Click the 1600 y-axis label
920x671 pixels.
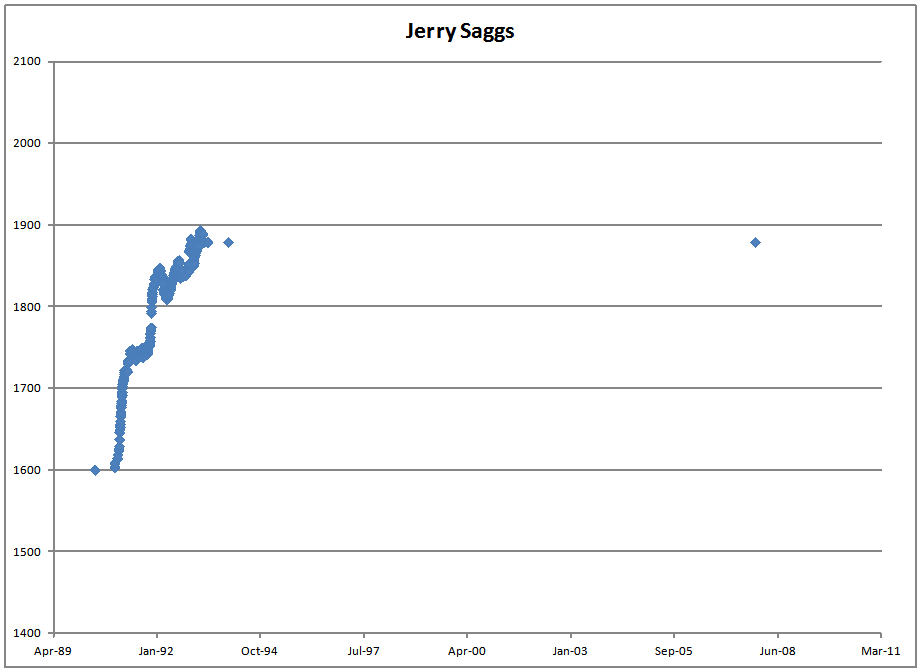pos(28,470)
